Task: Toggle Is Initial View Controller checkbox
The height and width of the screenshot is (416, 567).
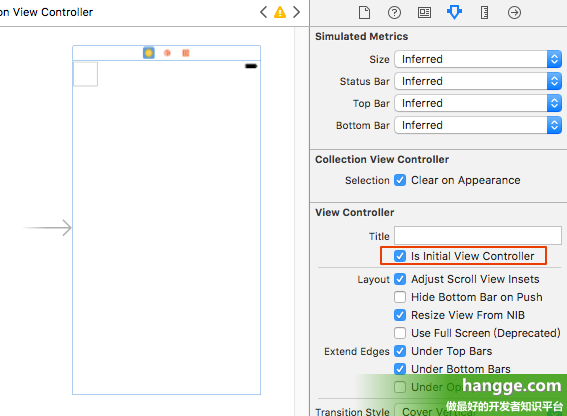Action: point(400,256)
